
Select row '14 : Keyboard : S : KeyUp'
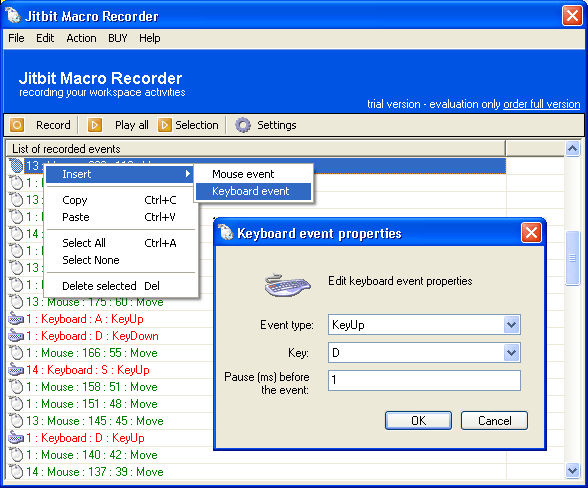88,370
